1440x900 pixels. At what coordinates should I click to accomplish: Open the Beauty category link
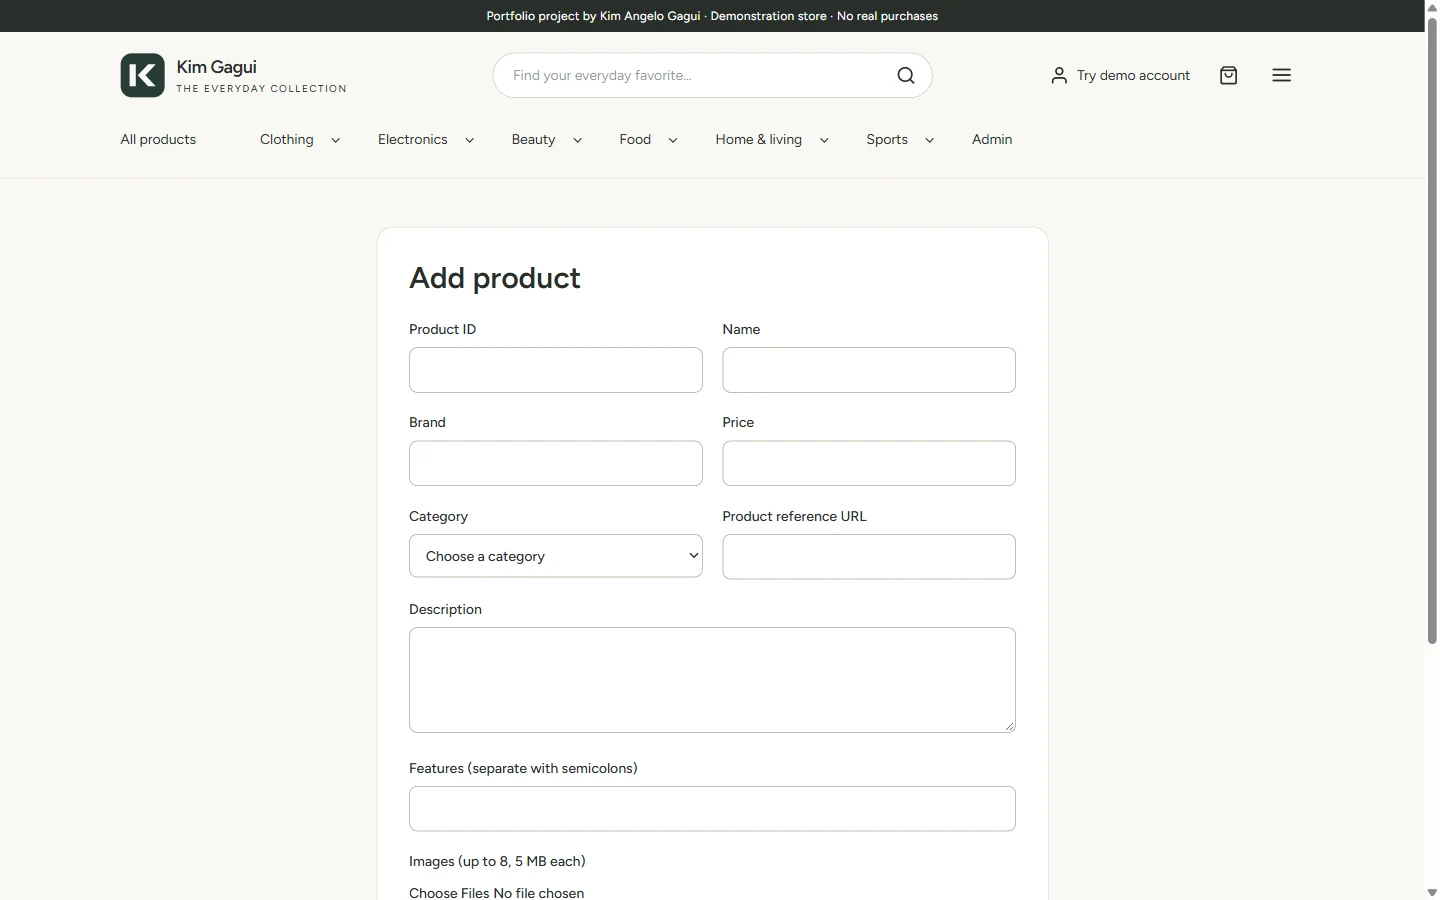(x=533, y=139)
